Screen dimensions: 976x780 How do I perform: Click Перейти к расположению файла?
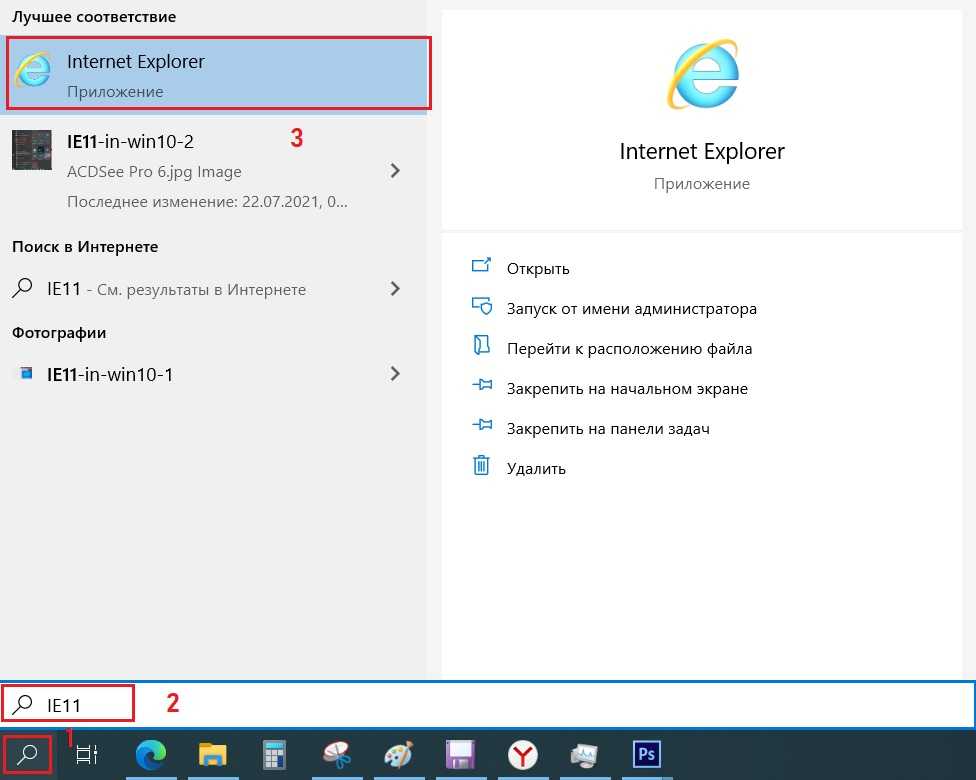point(629,348)
